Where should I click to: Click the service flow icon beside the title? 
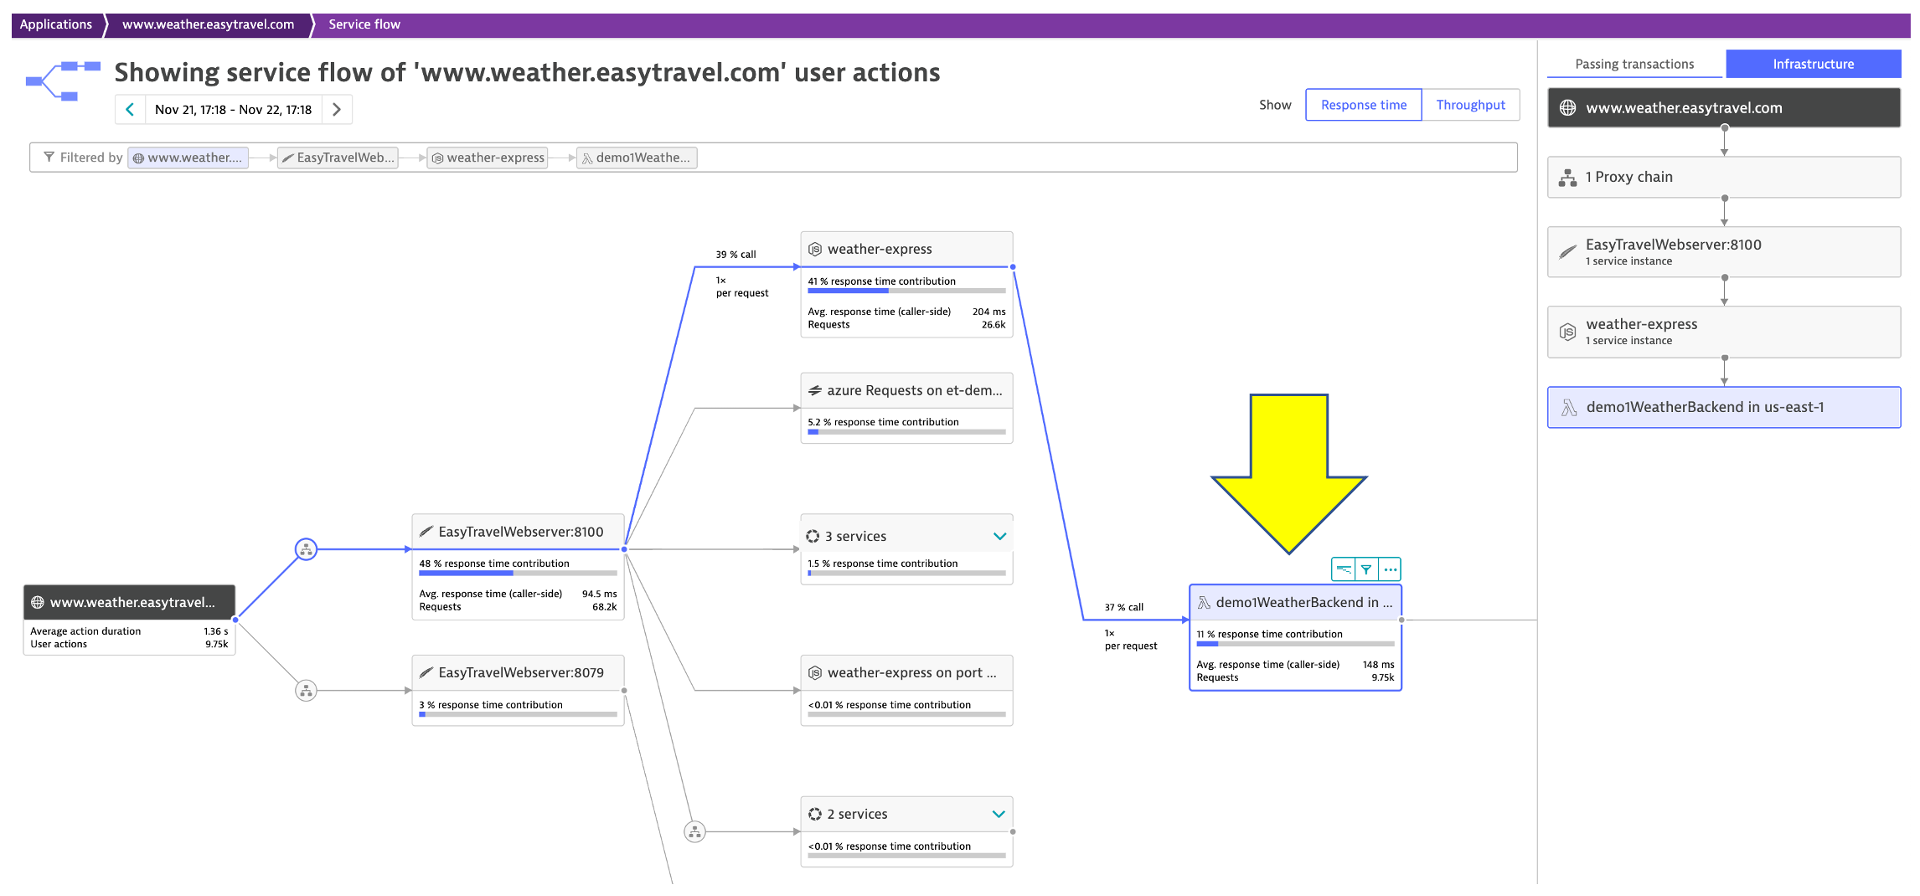point(63,81)
